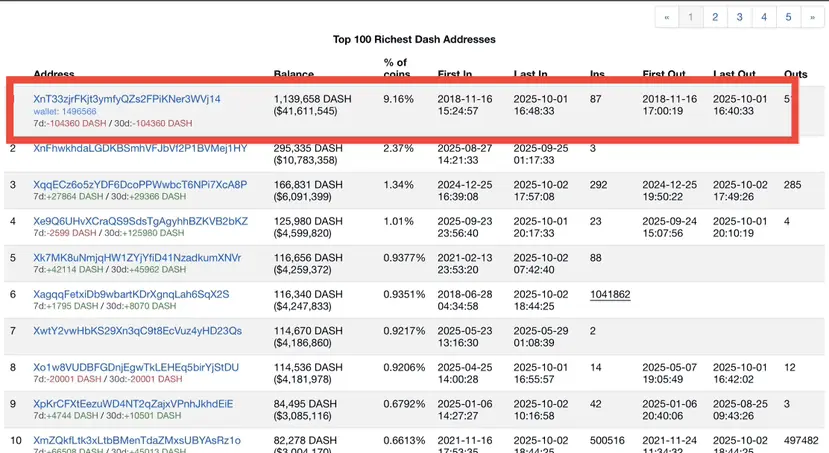Click the 0.6613% coin share value
The image size is (829, 453).
tap(404, 440)
